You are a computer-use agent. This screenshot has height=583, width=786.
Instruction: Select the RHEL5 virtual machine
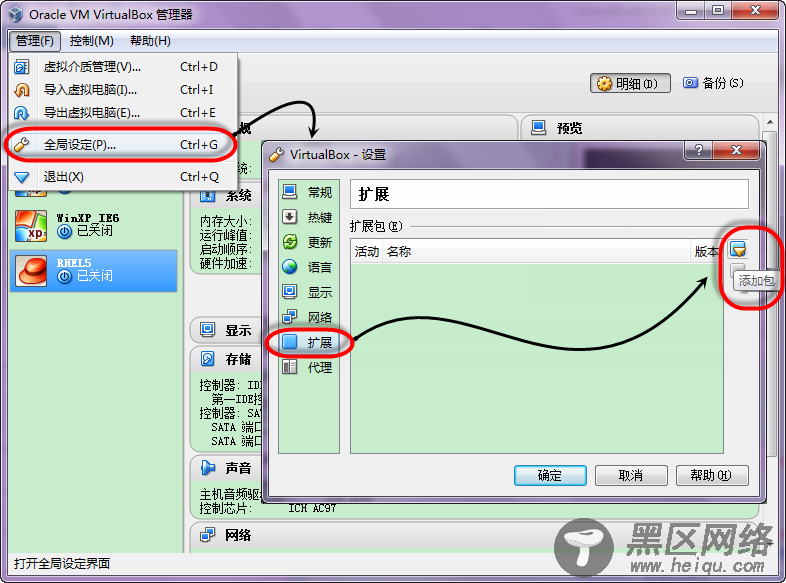94,271
